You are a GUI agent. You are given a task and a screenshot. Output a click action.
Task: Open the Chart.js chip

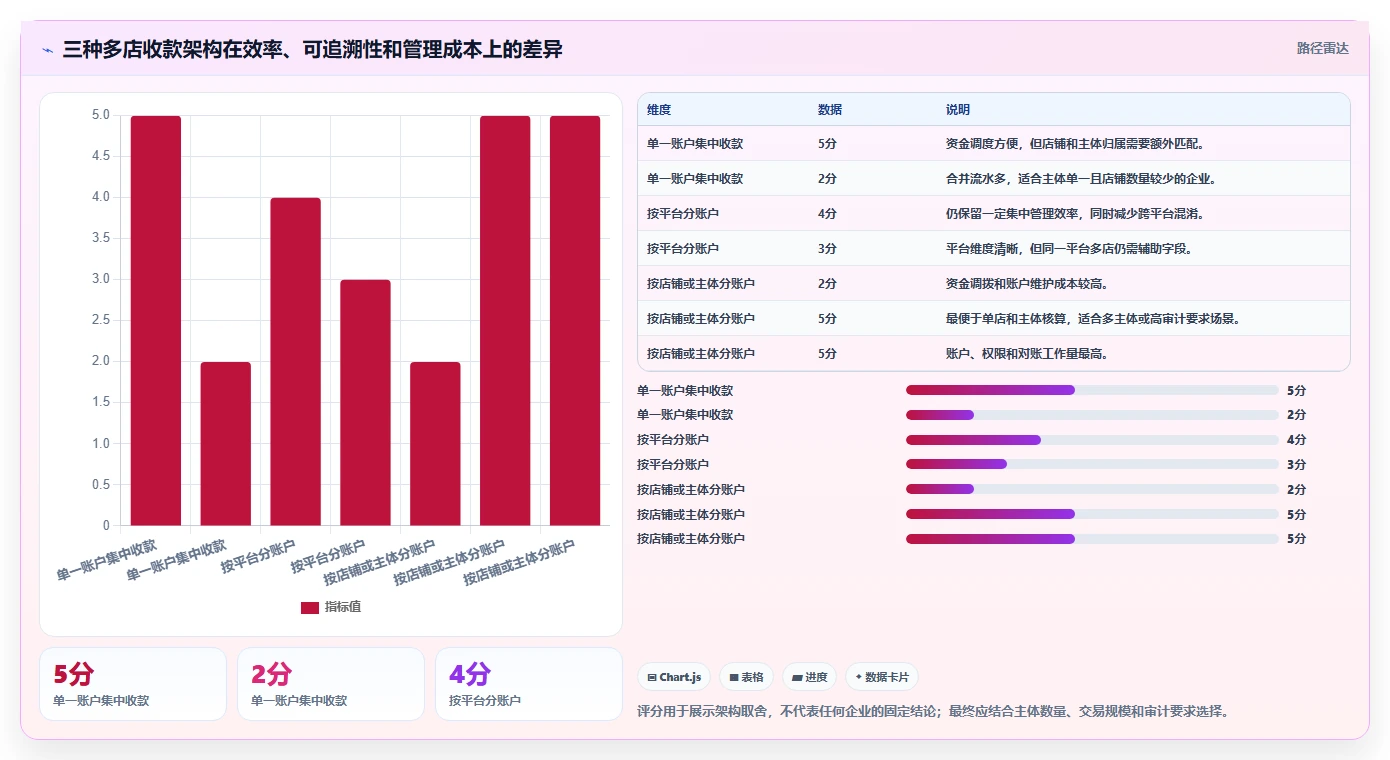674,677
